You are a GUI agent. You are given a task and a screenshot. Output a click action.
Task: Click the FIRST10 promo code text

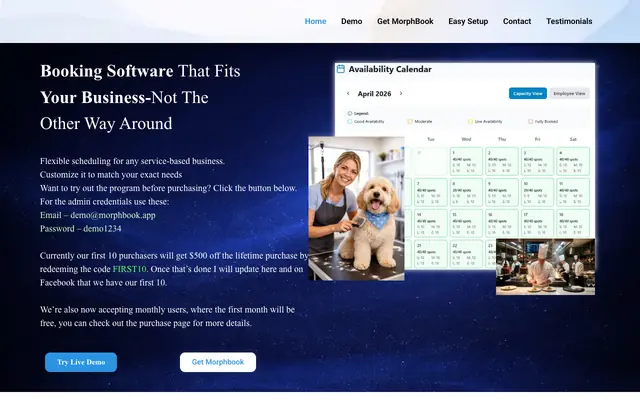click(129, 269)
